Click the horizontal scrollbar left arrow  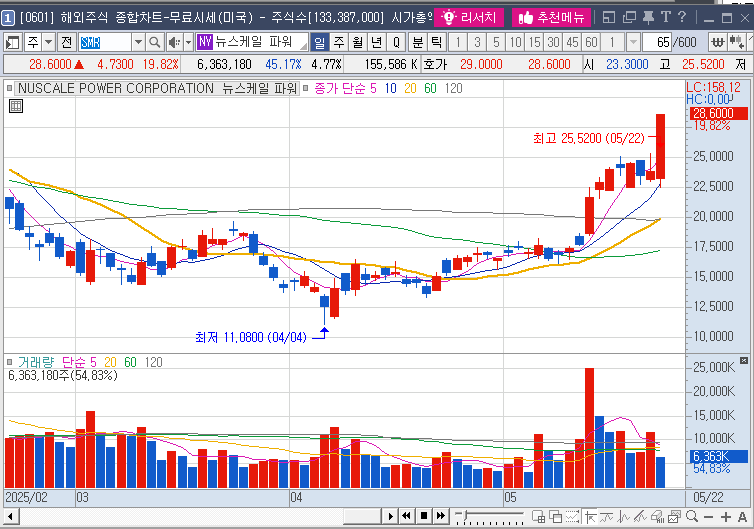point(11,517)
